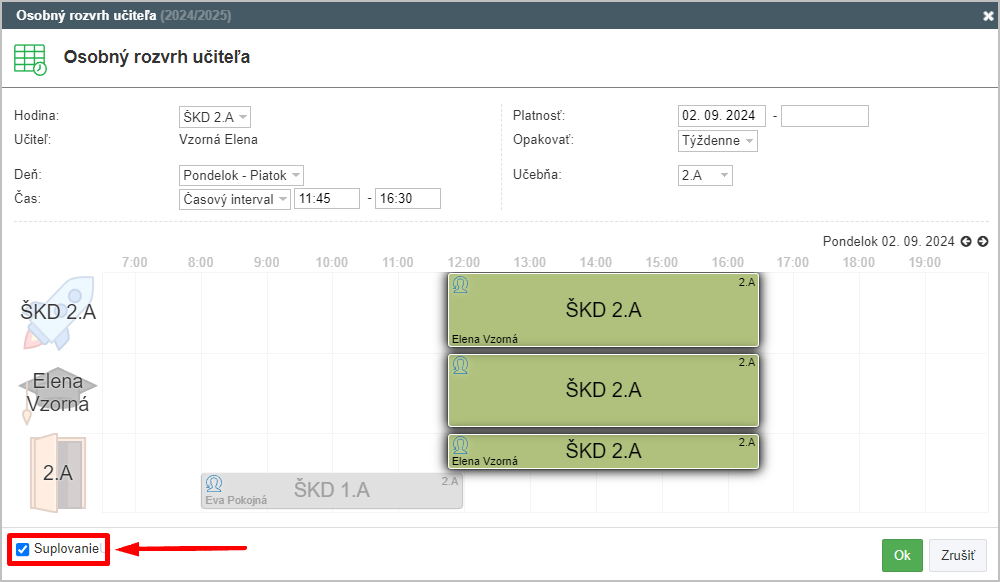Viewport: 1000px width, 582px height.
Task: Open the Opakovať dropdown Týždenne
Action: pyautogui.click(x=717, y=141)
